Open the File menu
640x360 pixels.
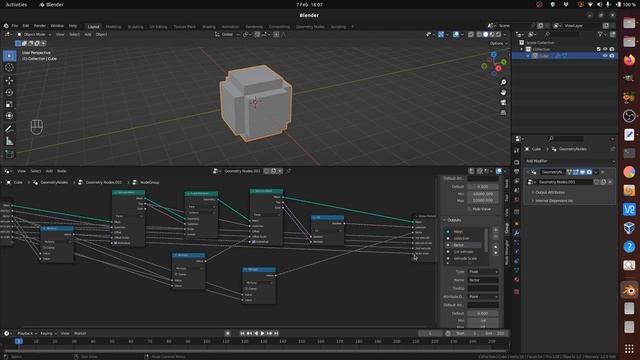pyautogui.click(x=15, y=26)
